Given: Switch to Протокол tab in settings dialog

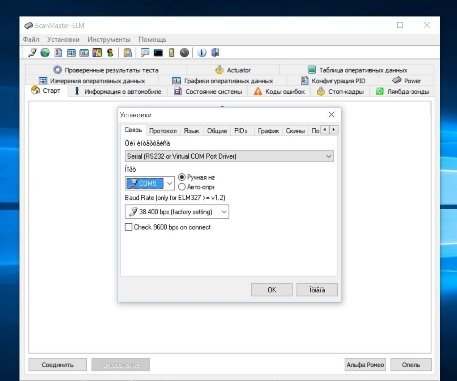Looking at the screenshot, I should pyautogui.click(x=163, y=131).
